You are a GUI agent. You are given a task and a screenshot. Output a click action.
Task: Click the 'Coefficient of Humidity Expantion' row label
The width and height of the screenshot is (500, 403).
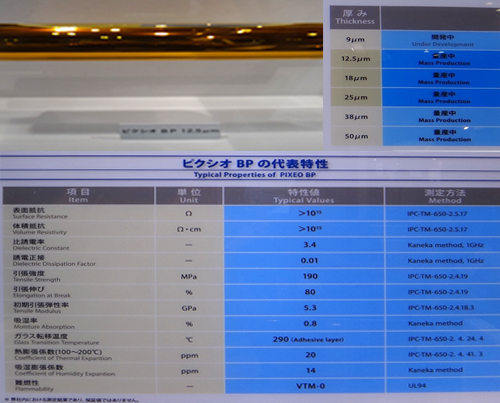point(65,374)
